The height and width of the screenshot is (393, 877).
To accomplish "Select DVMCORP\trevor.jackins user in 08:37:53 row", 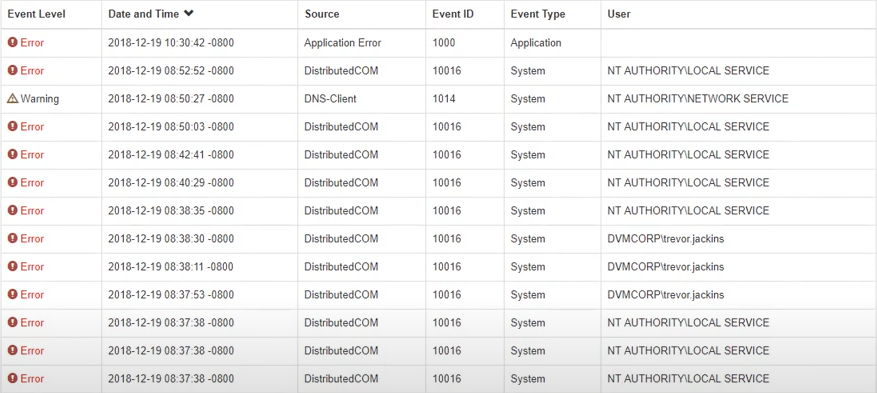I will click(x=666, y=295).
